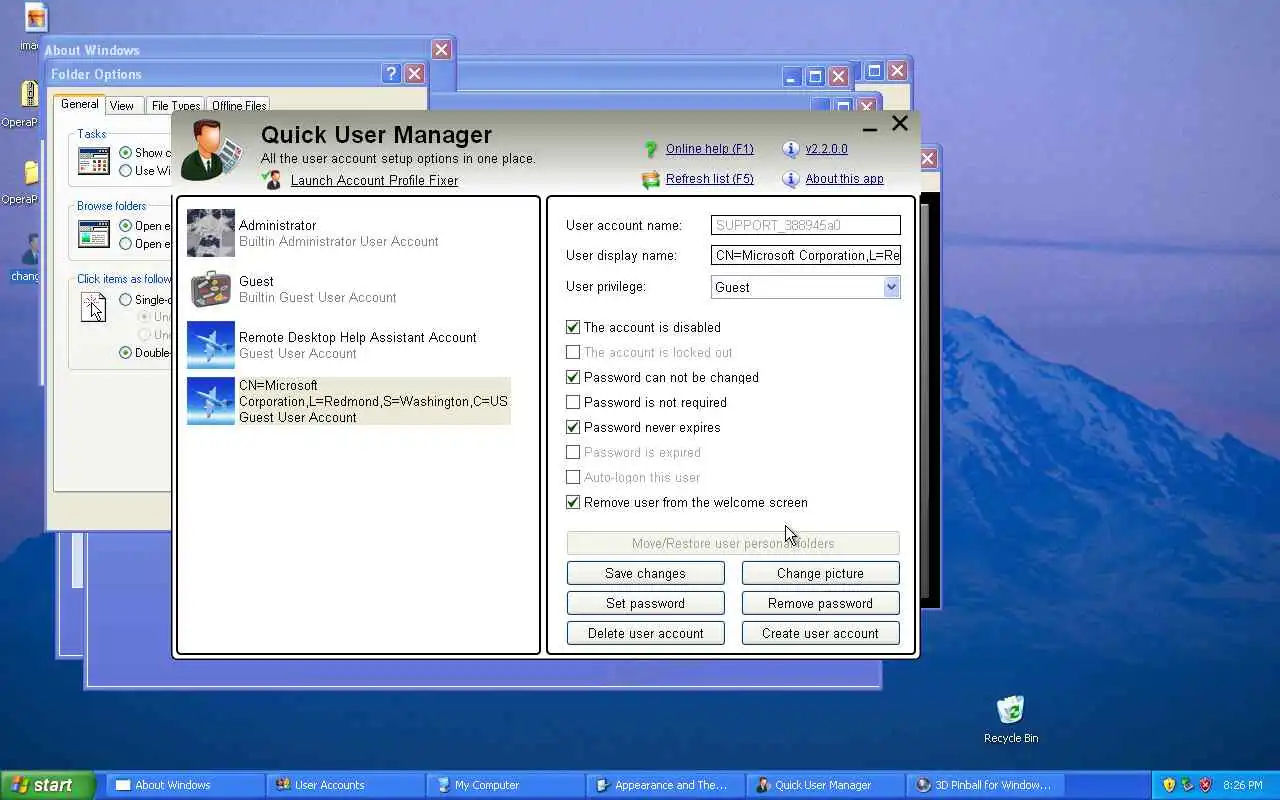The image size is (1280, 800).
Task: Click the green question mark help icon
Action: [x=651, y=149]
